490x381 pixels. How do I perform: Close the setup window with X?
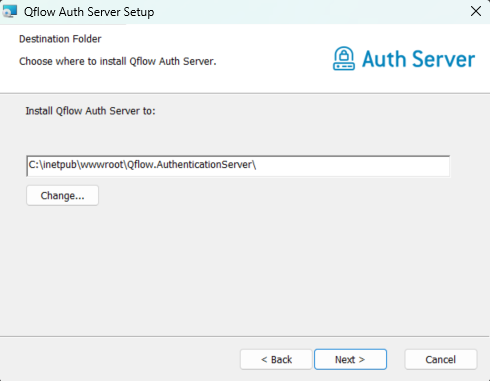point(476,11)
